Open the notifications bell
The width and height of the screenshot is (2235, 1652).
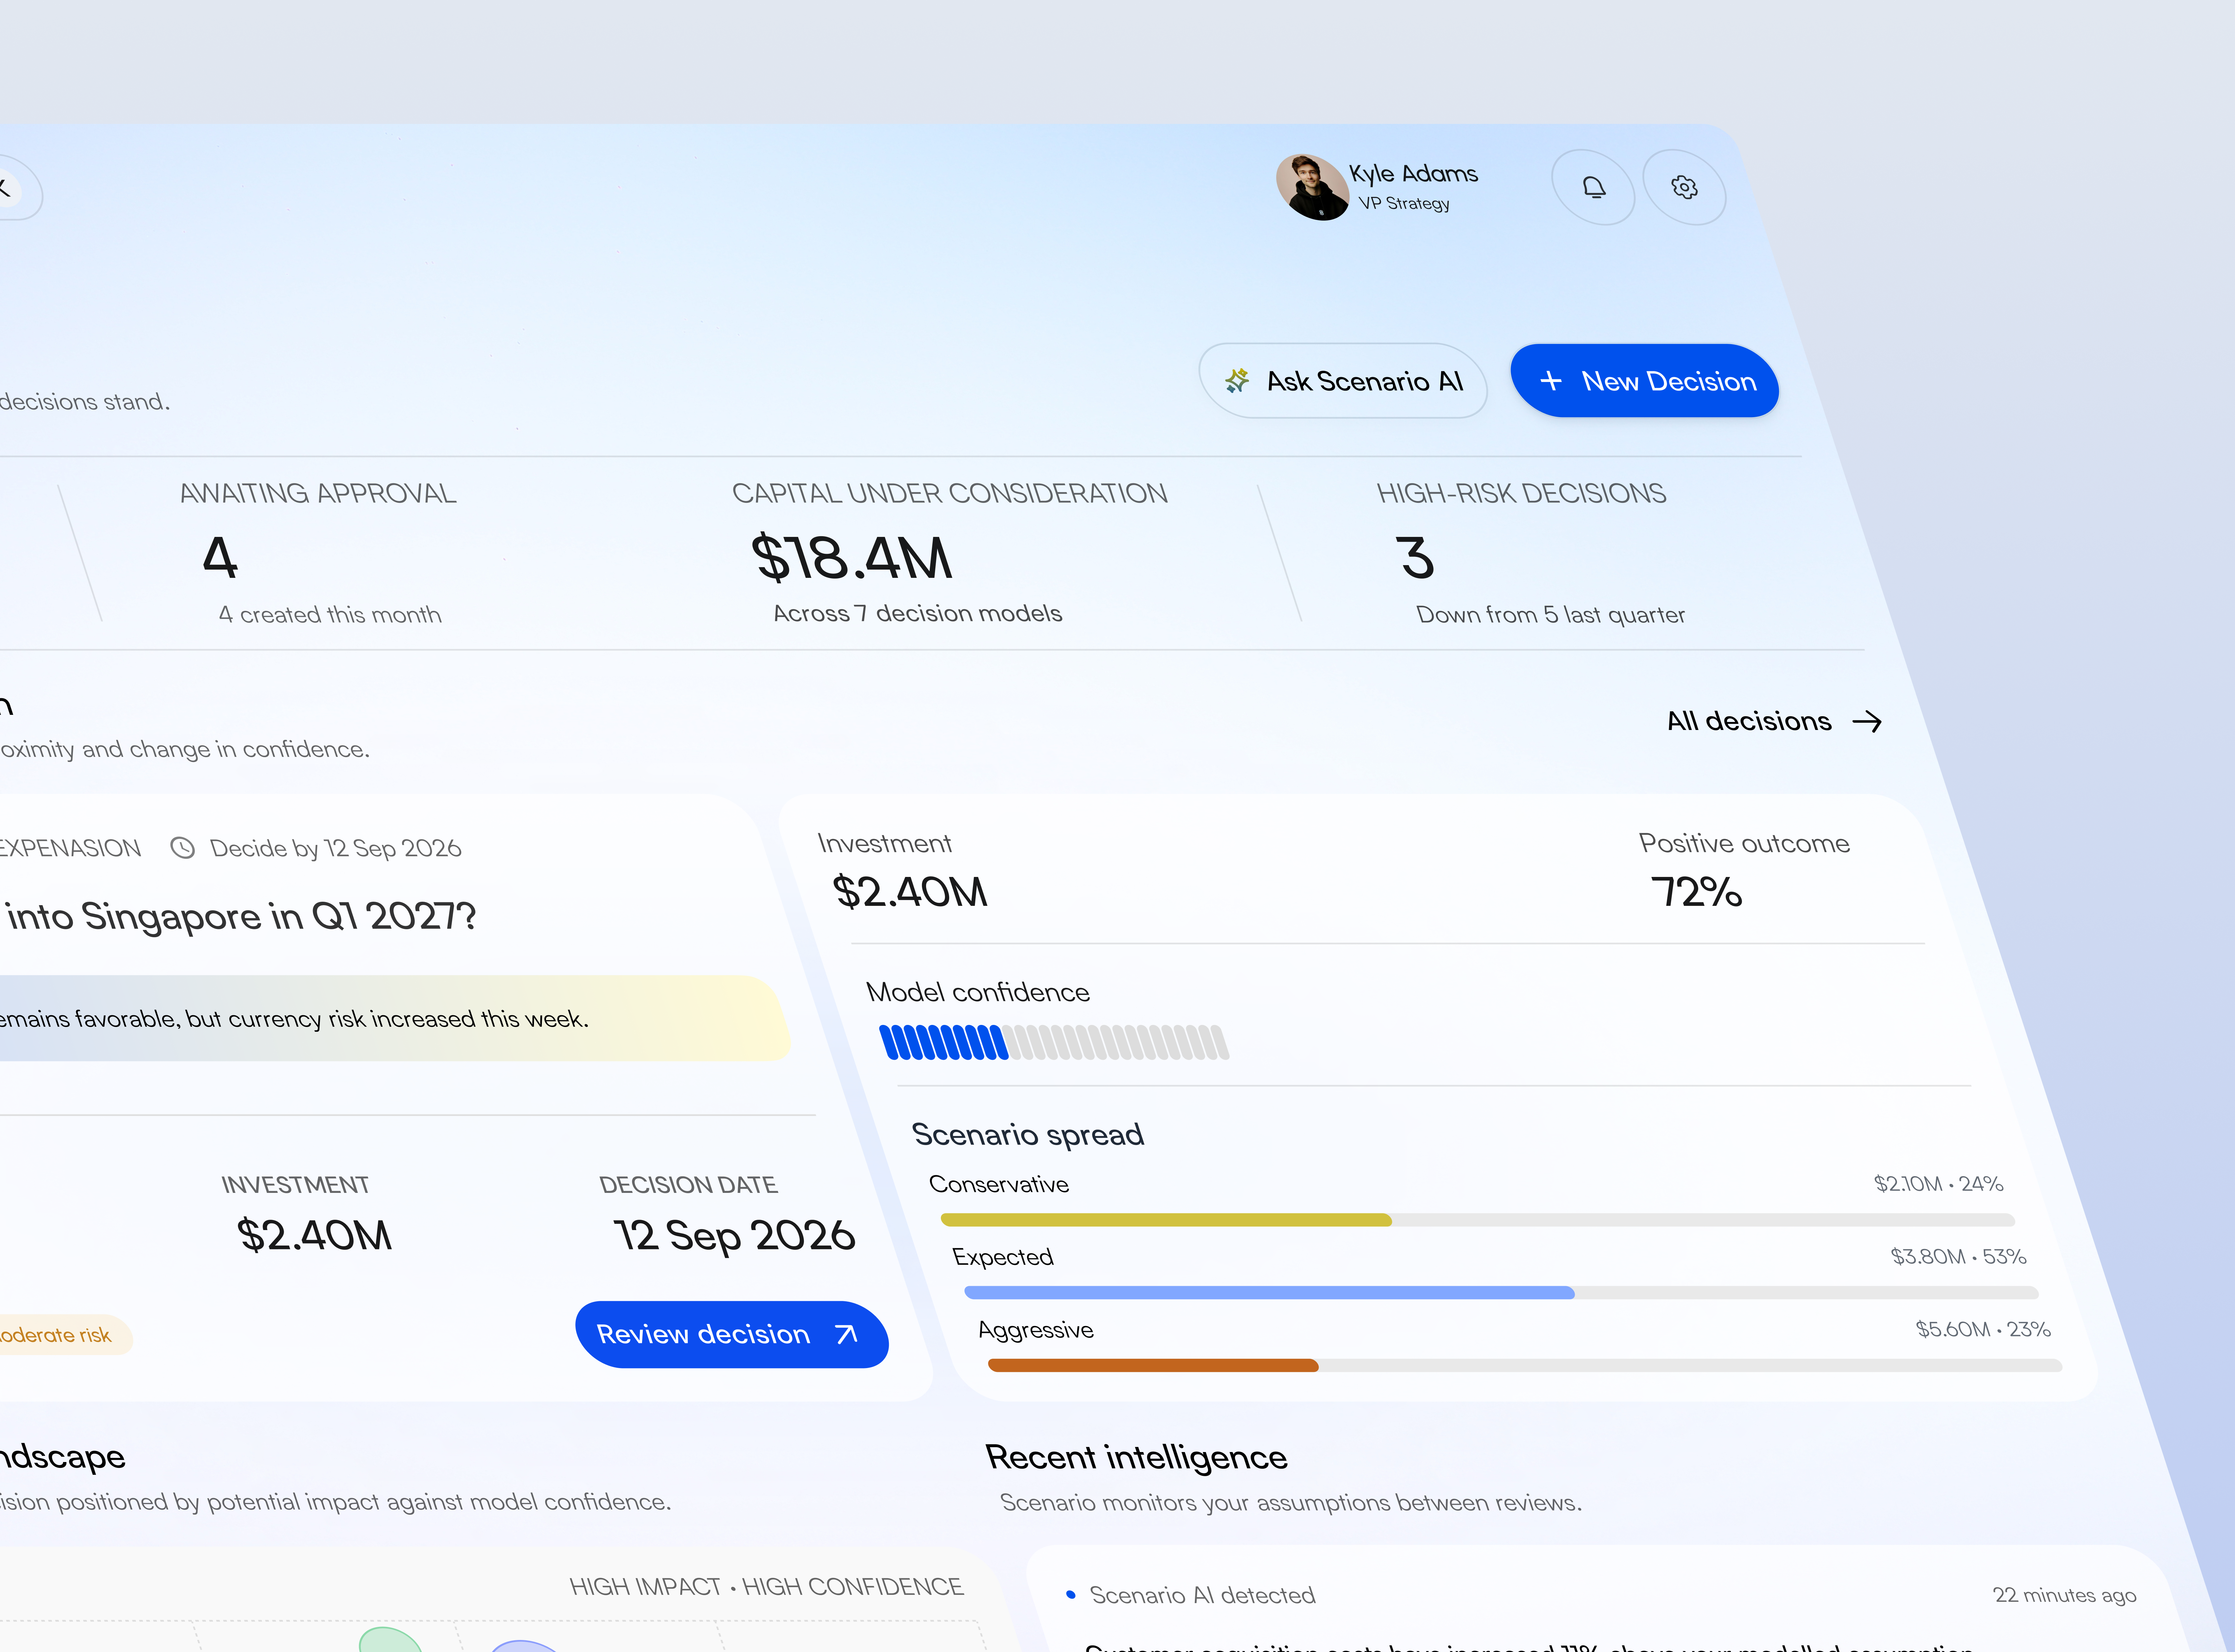(x=1594, y=187)
